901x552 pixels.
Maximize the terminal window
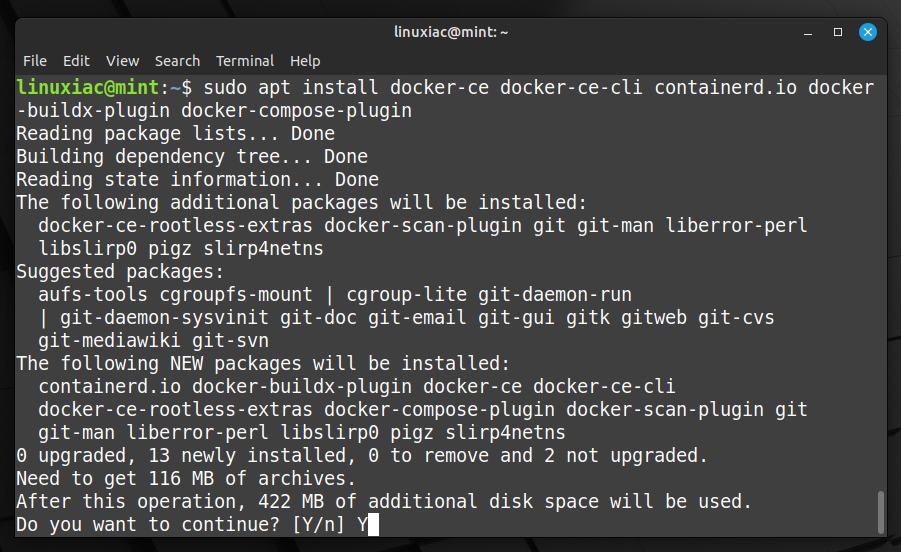838,32
